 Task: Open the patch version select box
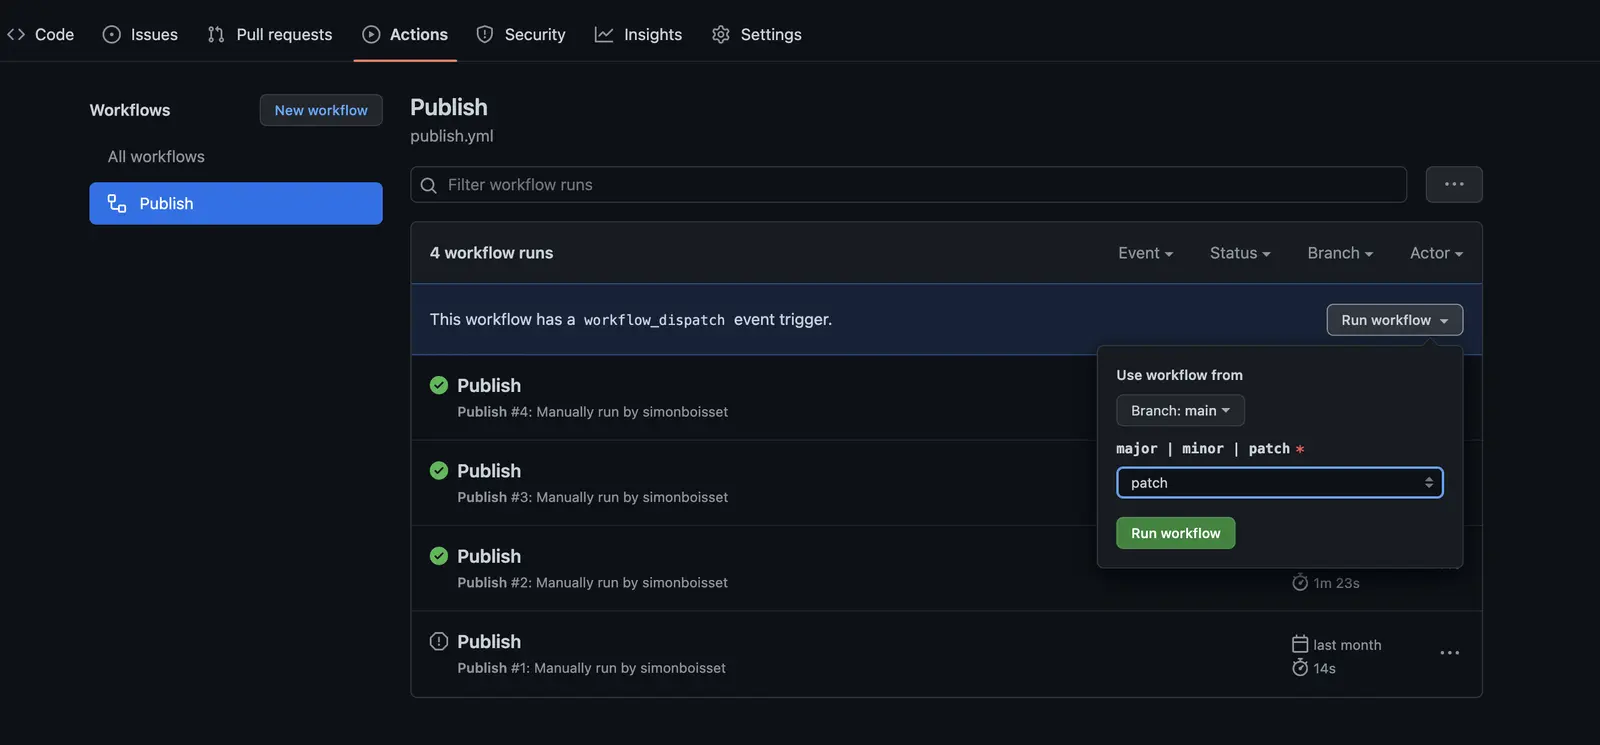1280,483
